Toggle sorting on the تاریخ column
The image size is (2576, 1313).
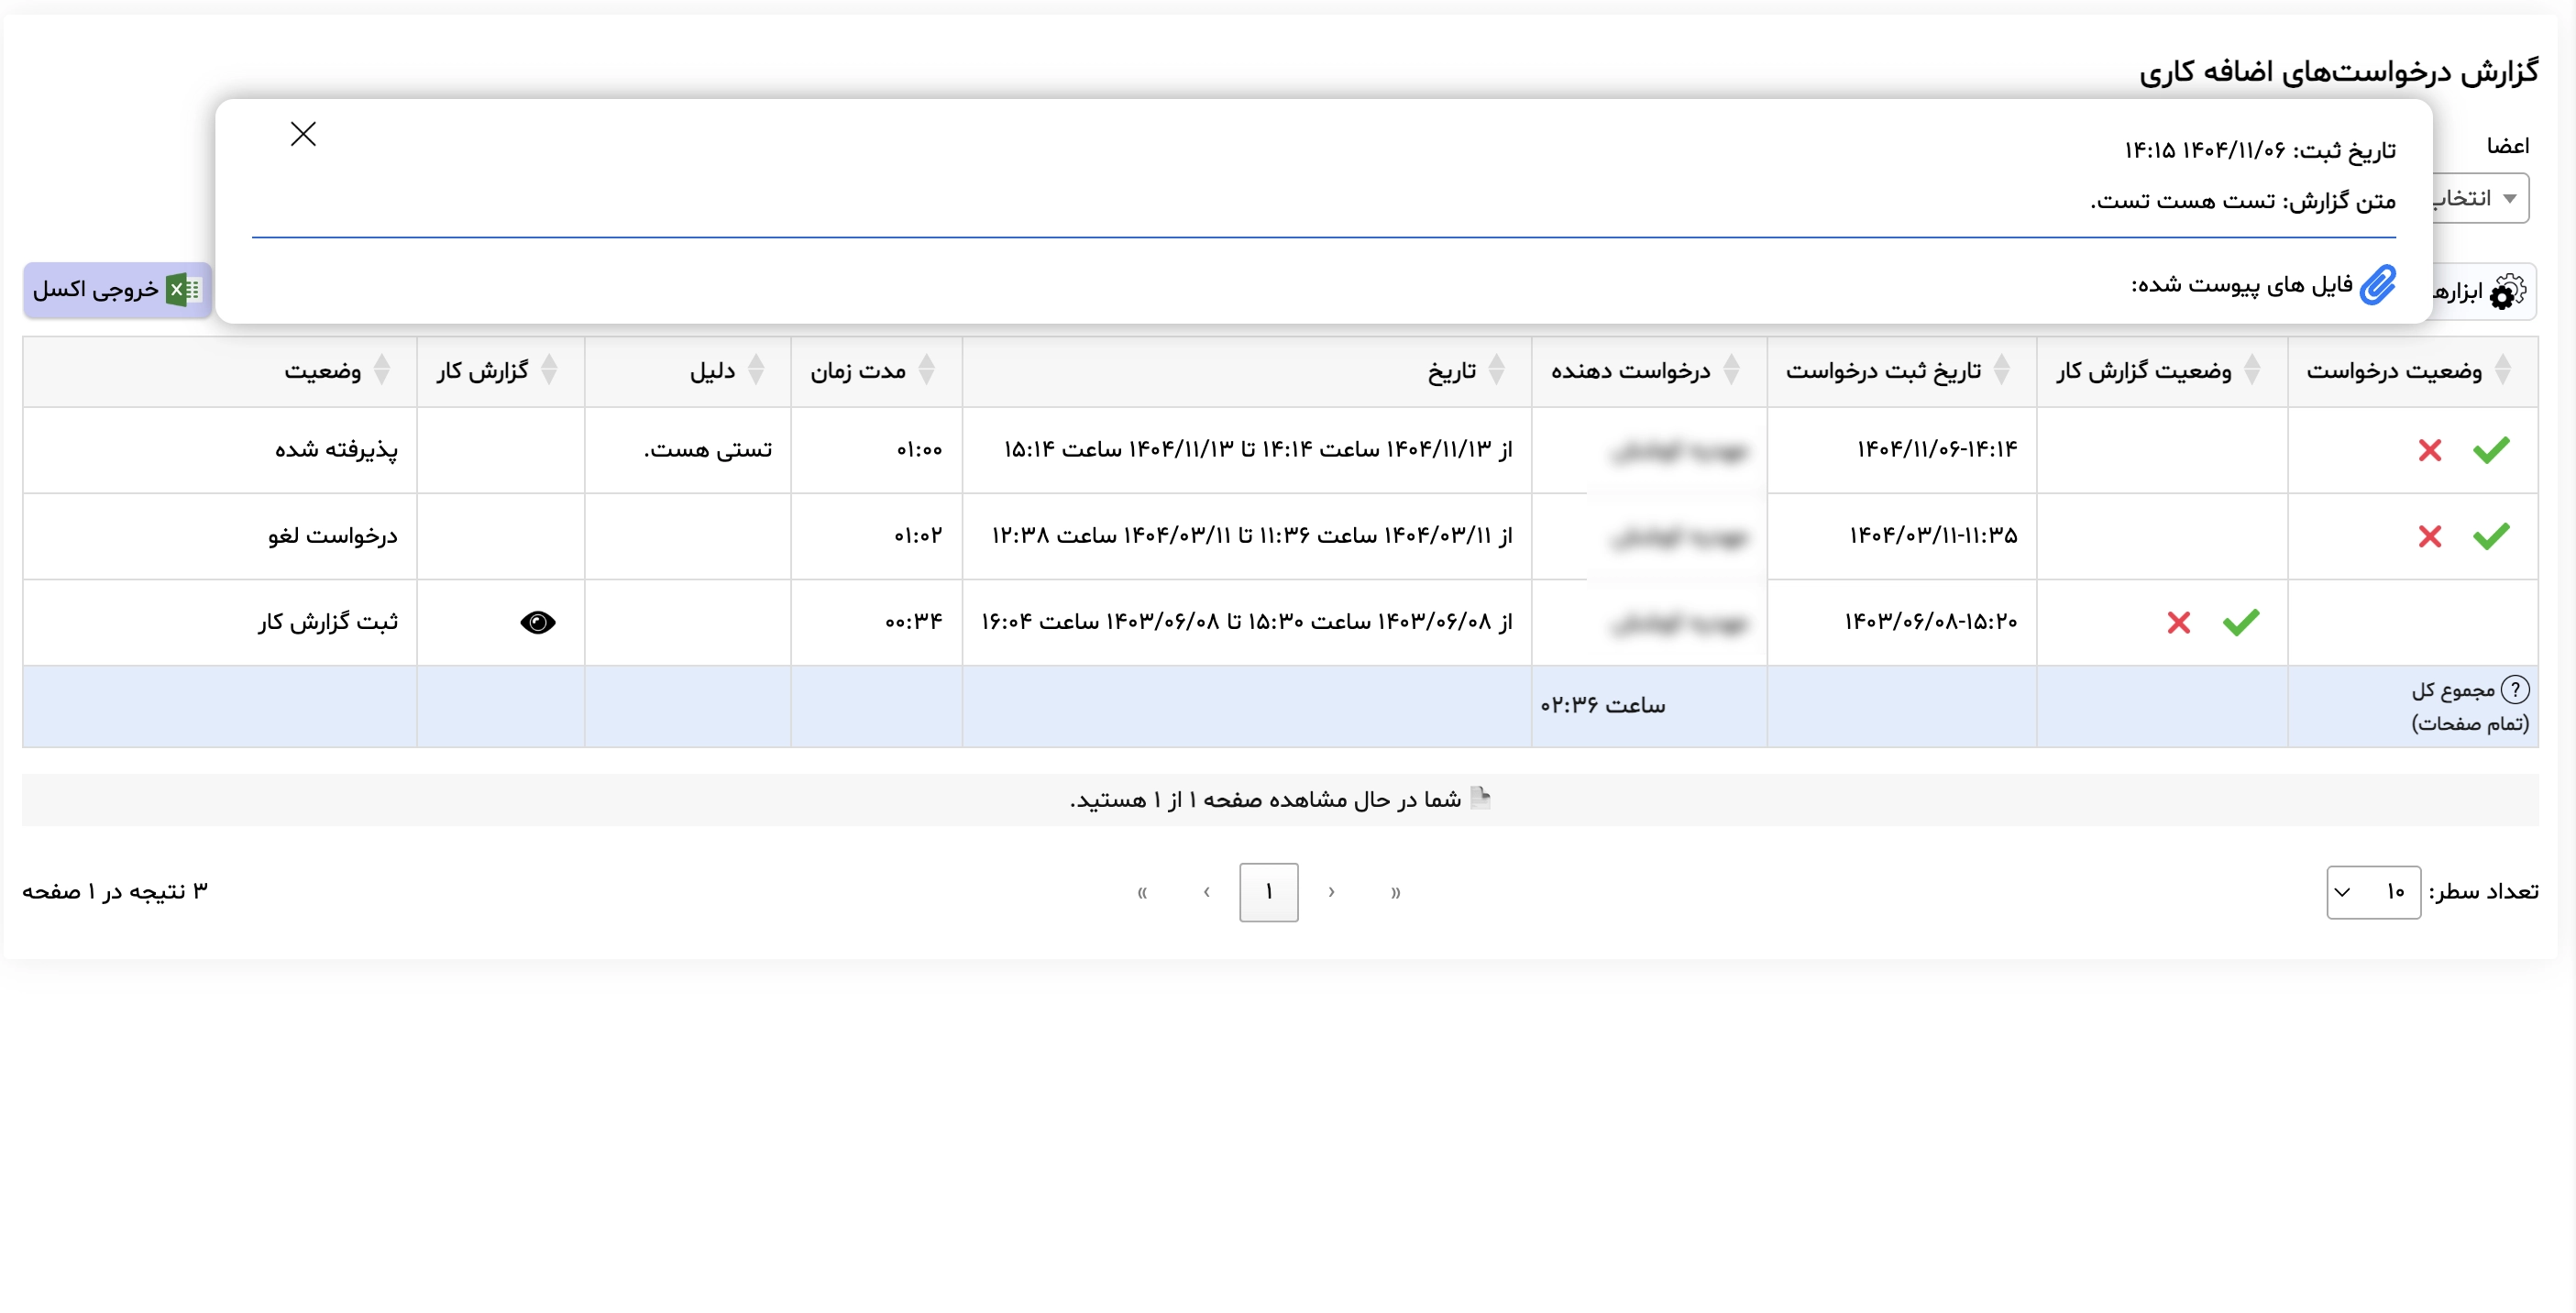tap(1496, 370)
